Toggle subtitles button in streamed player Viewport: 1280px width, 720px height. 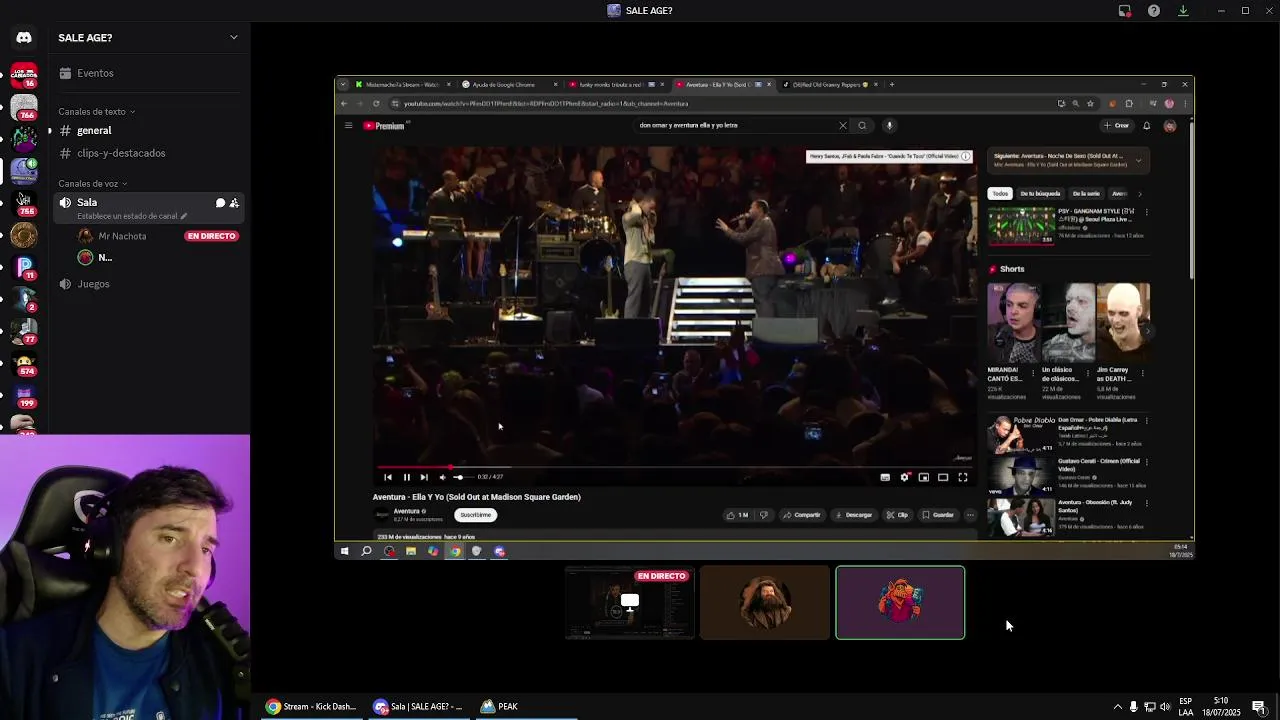(885, 477)
